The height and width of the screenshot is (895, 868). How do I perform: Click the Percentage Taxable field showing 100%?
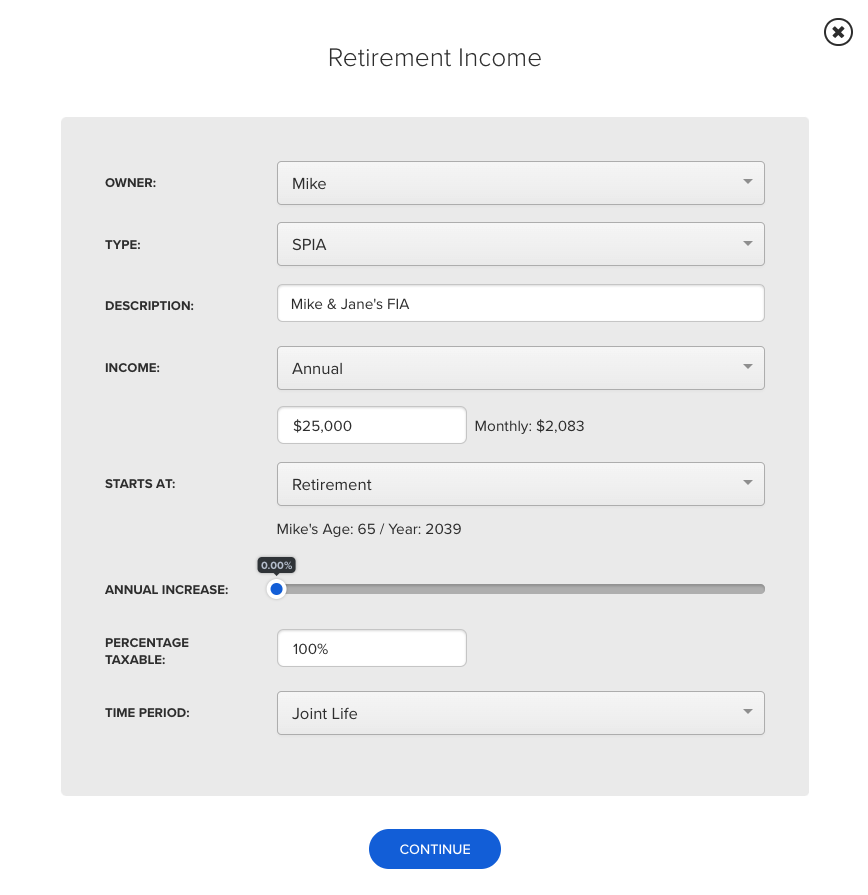click(372, 648)
